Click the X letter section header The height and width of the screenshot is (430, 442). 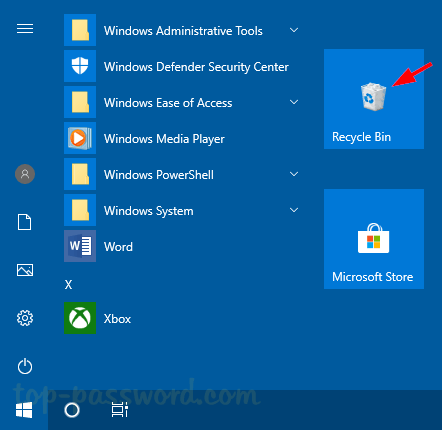(x=68, y=285)
